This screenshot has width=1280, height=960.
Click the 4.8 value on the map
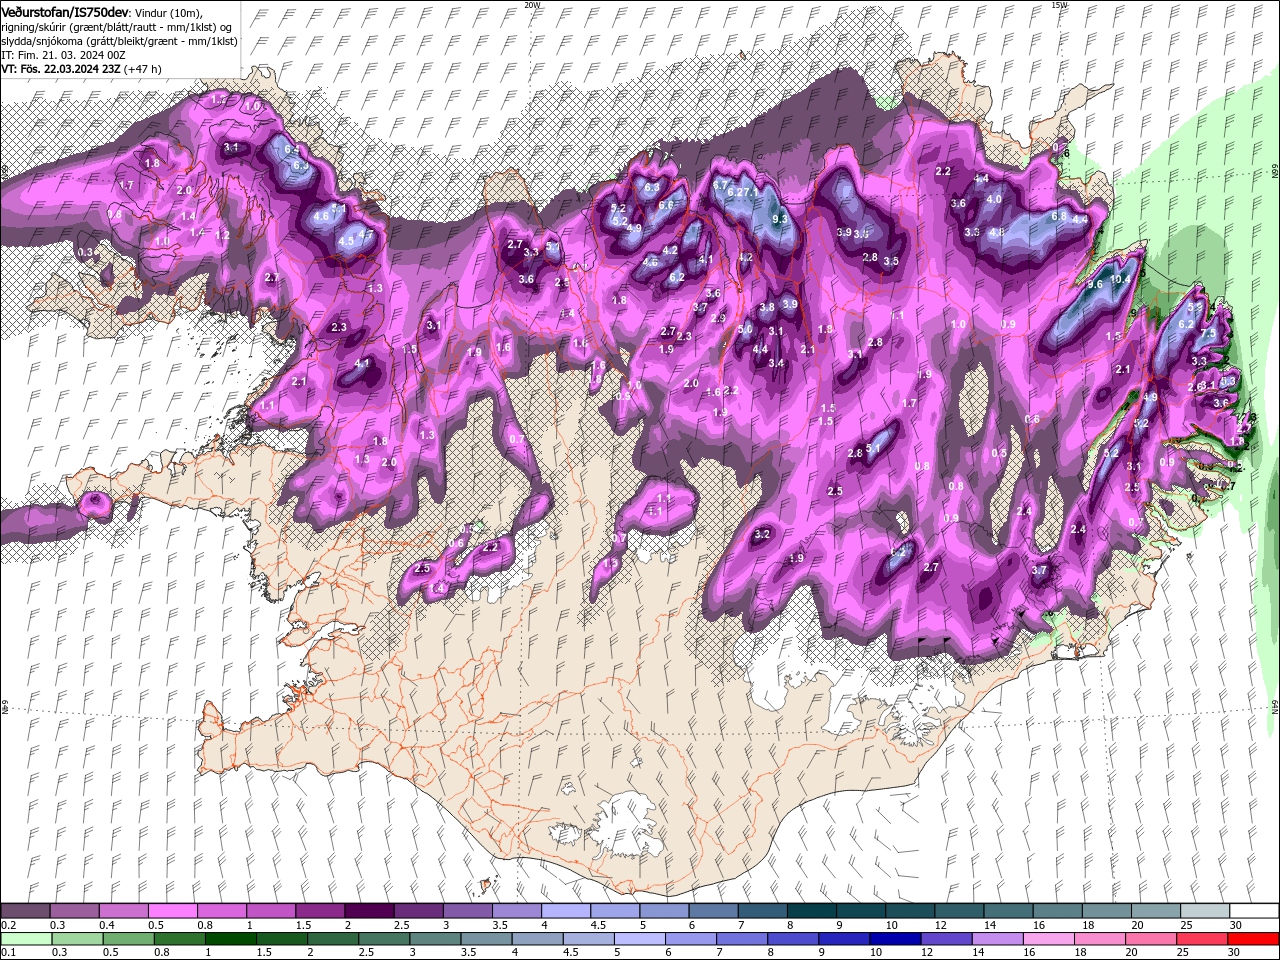tap(996, 232)
